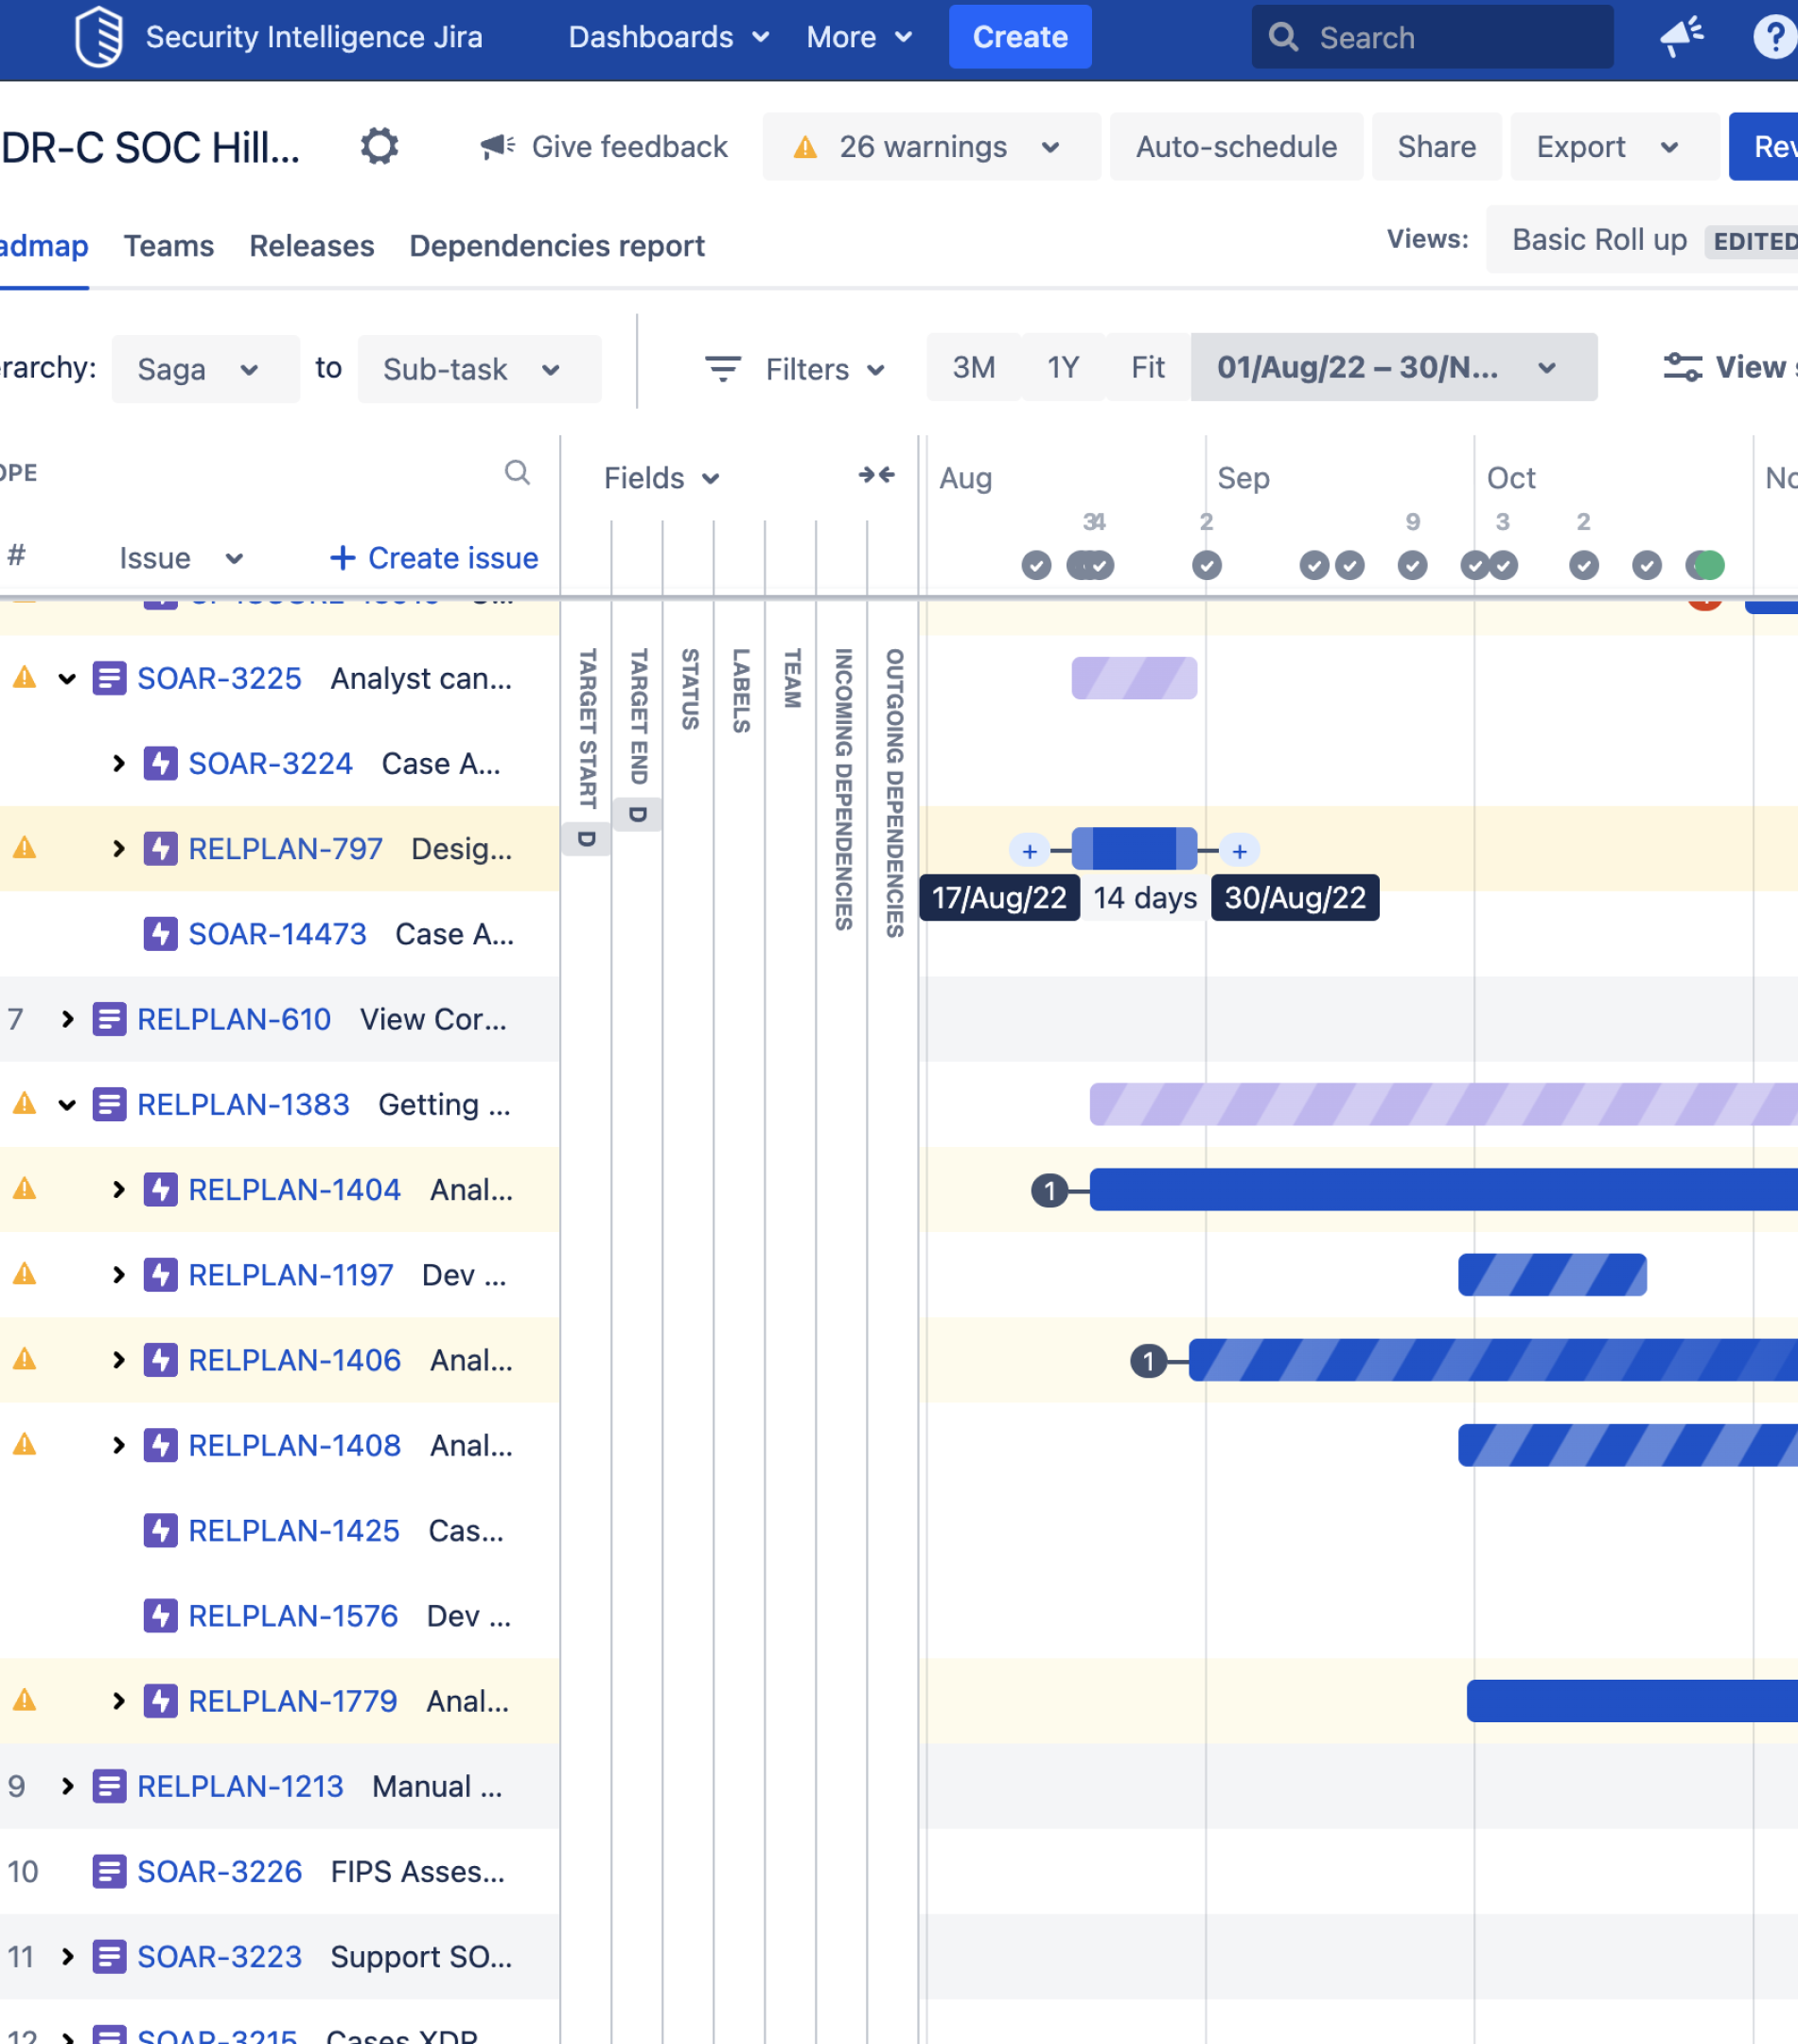Viewport: 1798px width, 2044px height.
Task: Click the TARGET START column header
Action: pos(587,728)
